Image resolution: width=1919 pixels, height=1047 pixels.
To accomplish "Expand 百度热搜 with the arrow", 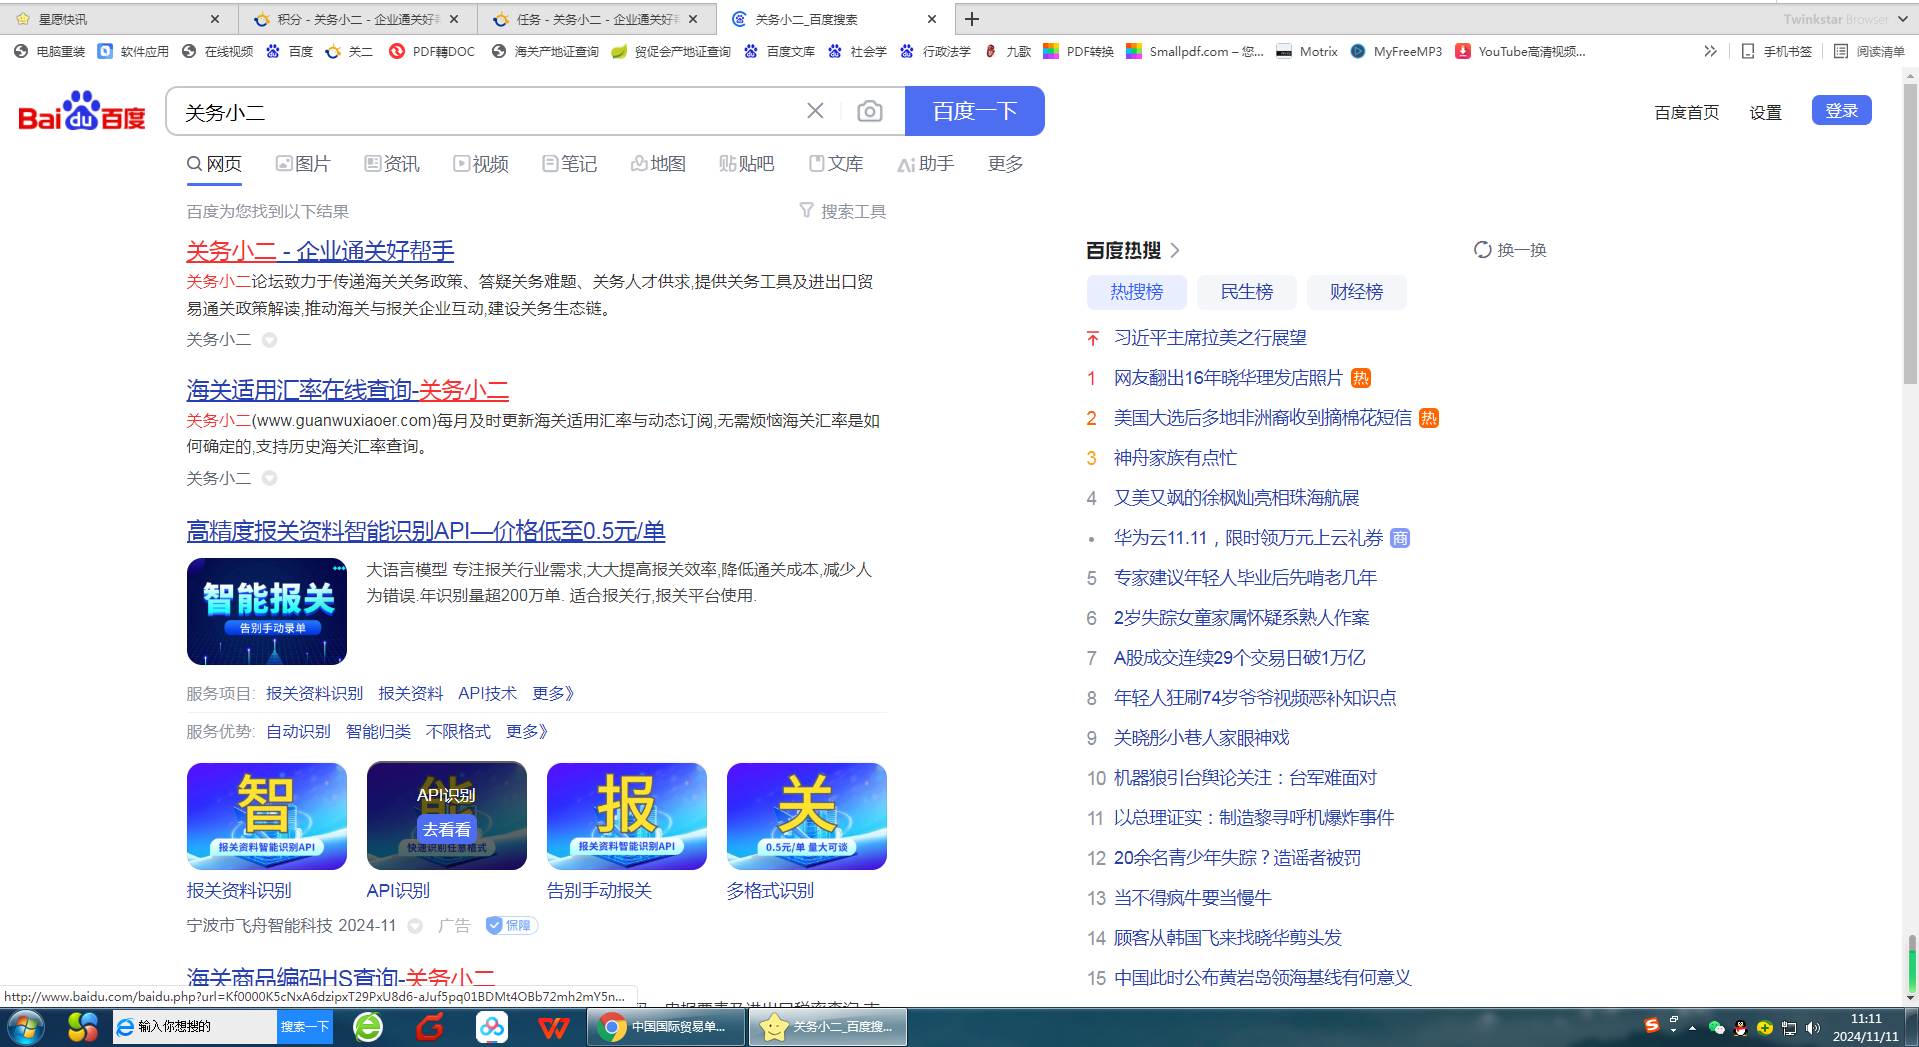I will coord(1176,250).
